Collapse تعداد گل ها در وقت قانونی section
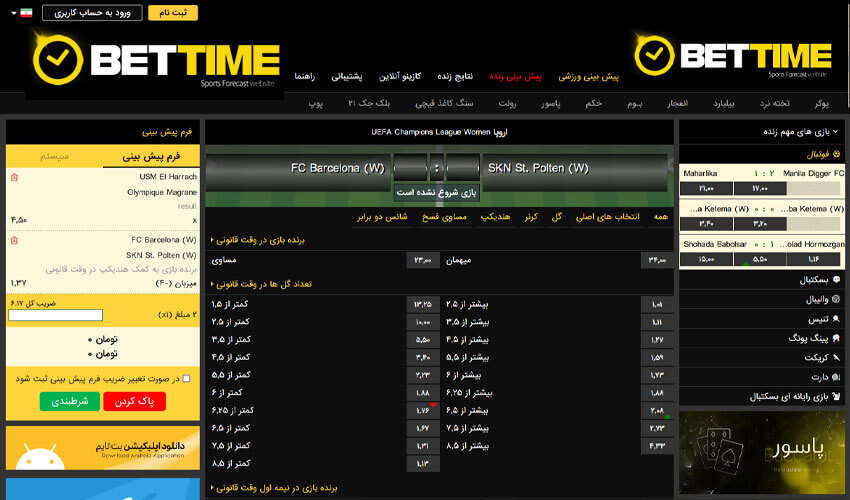 click(x=212, y=284)
